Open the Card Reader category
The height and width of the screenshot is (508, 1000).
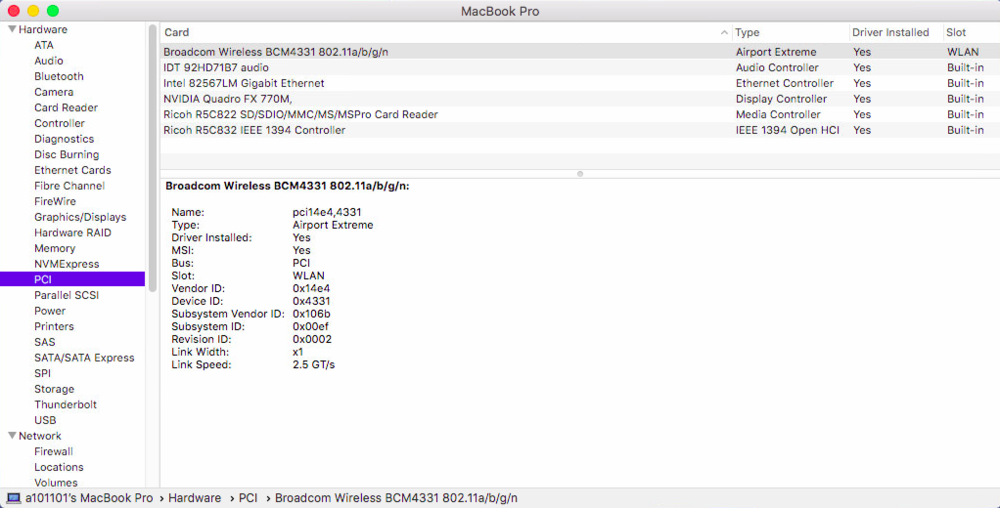pyautogui.click(x=66, y=107)
